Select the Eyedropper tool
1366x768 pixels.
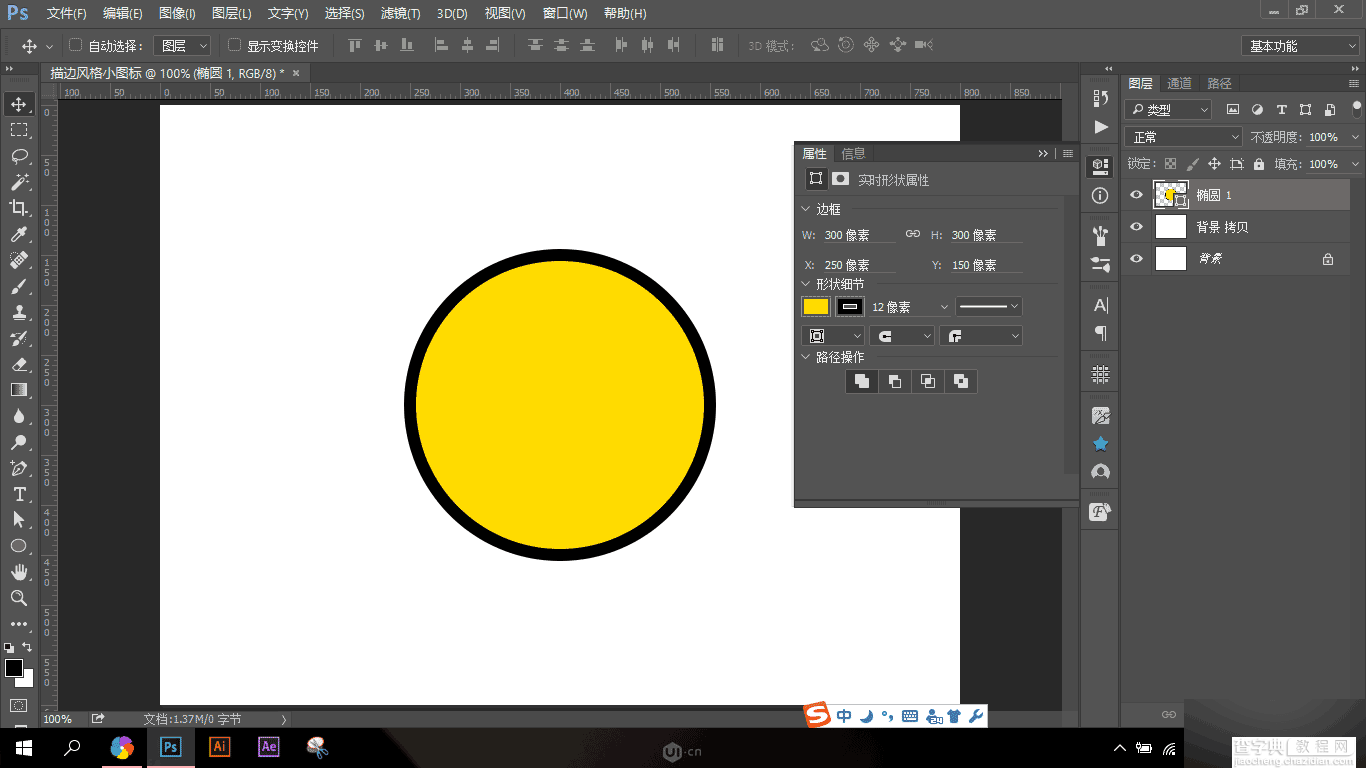[18, 234]
